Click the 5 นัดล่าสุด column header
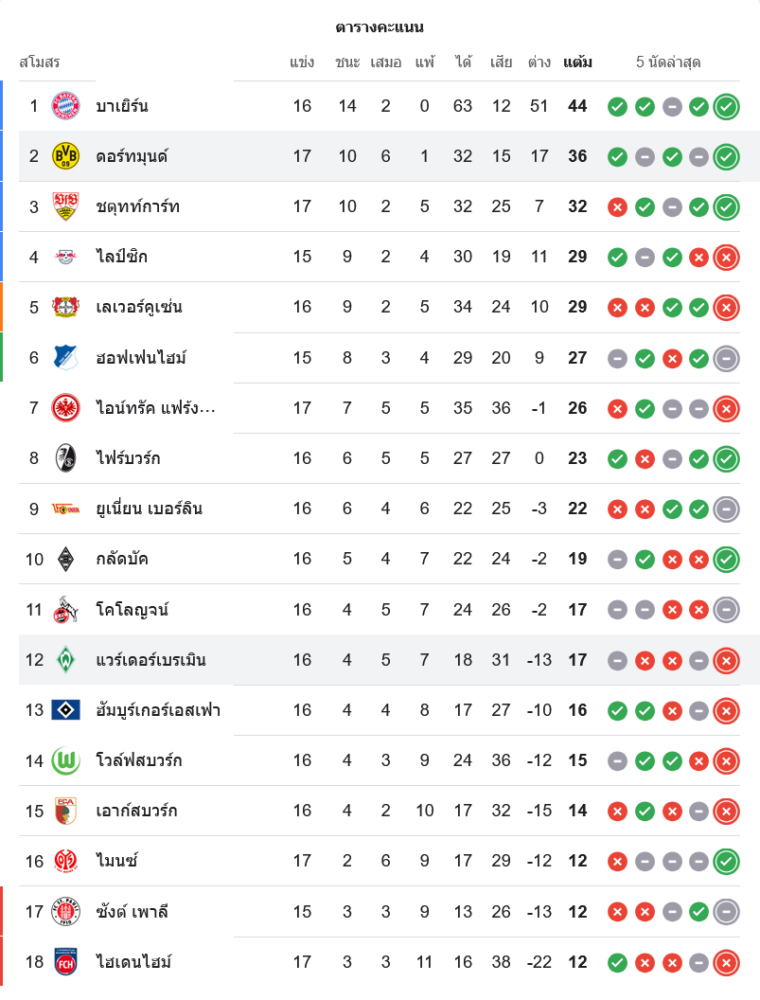760x1000 pixels. pos(668,62)
